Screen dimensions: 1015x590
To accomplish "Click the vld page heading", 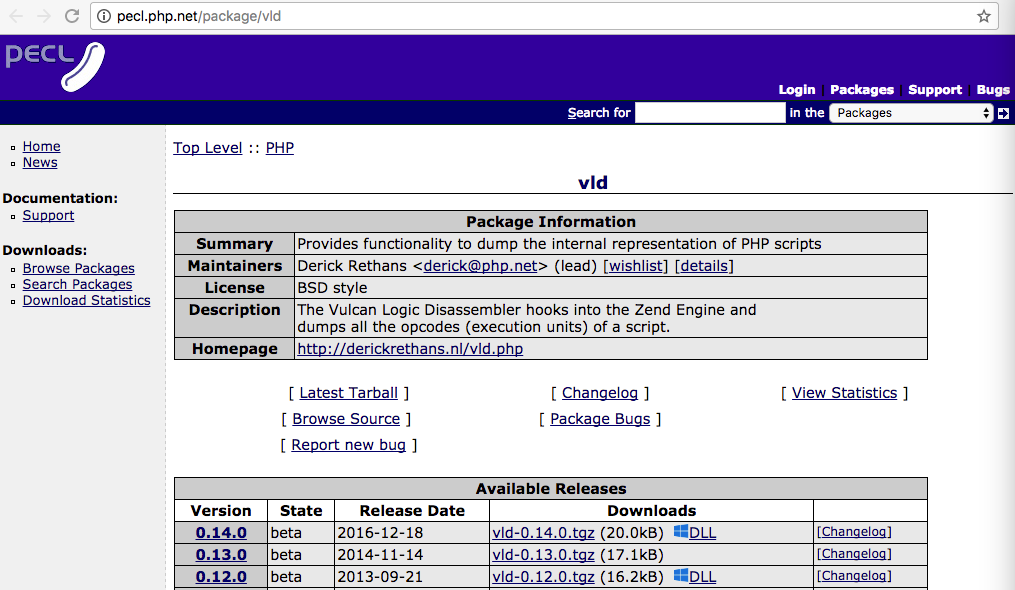I will [593, 183].
